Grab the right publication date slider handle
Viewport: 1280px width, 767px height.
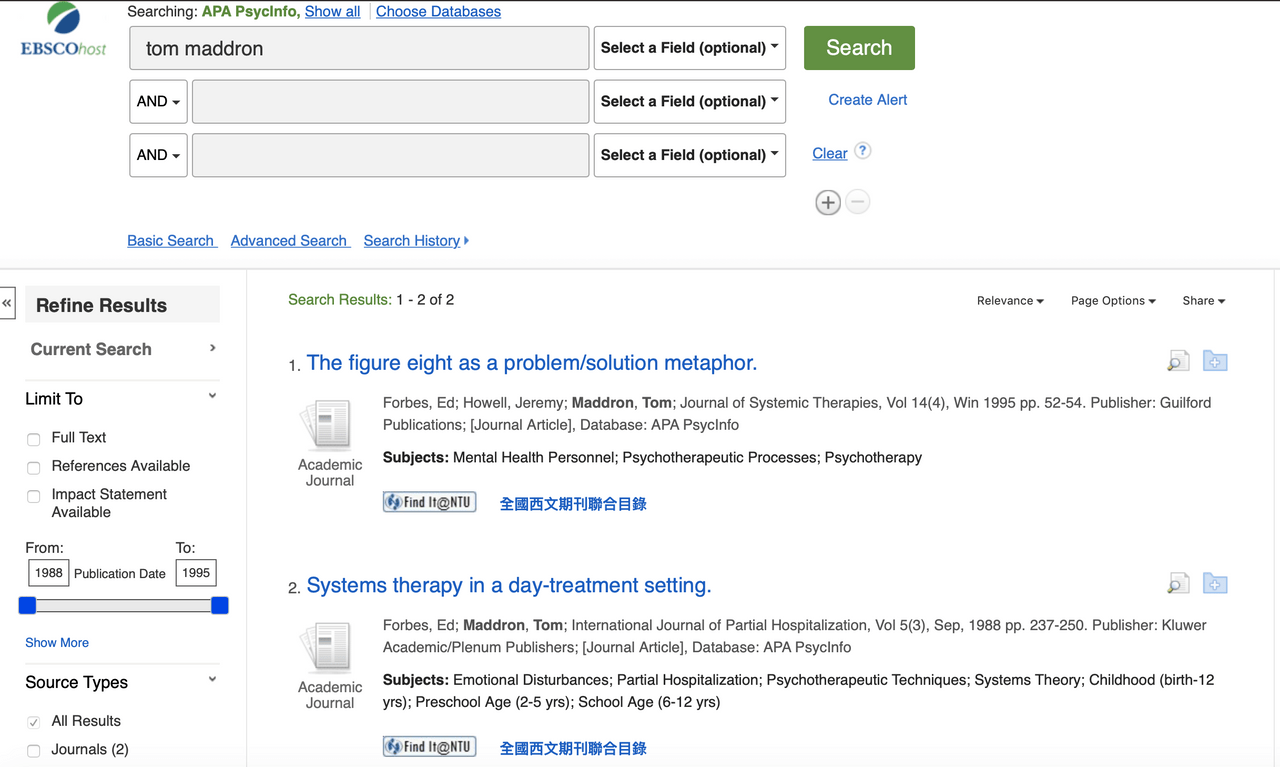pos(220,605)
